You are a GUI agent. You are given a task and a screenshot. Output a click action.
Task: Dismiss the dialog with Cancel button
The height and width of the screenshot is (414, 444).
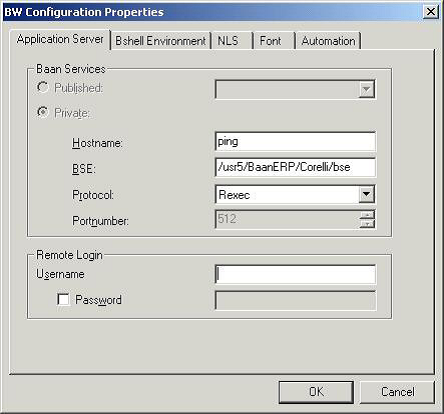point(397,392)
